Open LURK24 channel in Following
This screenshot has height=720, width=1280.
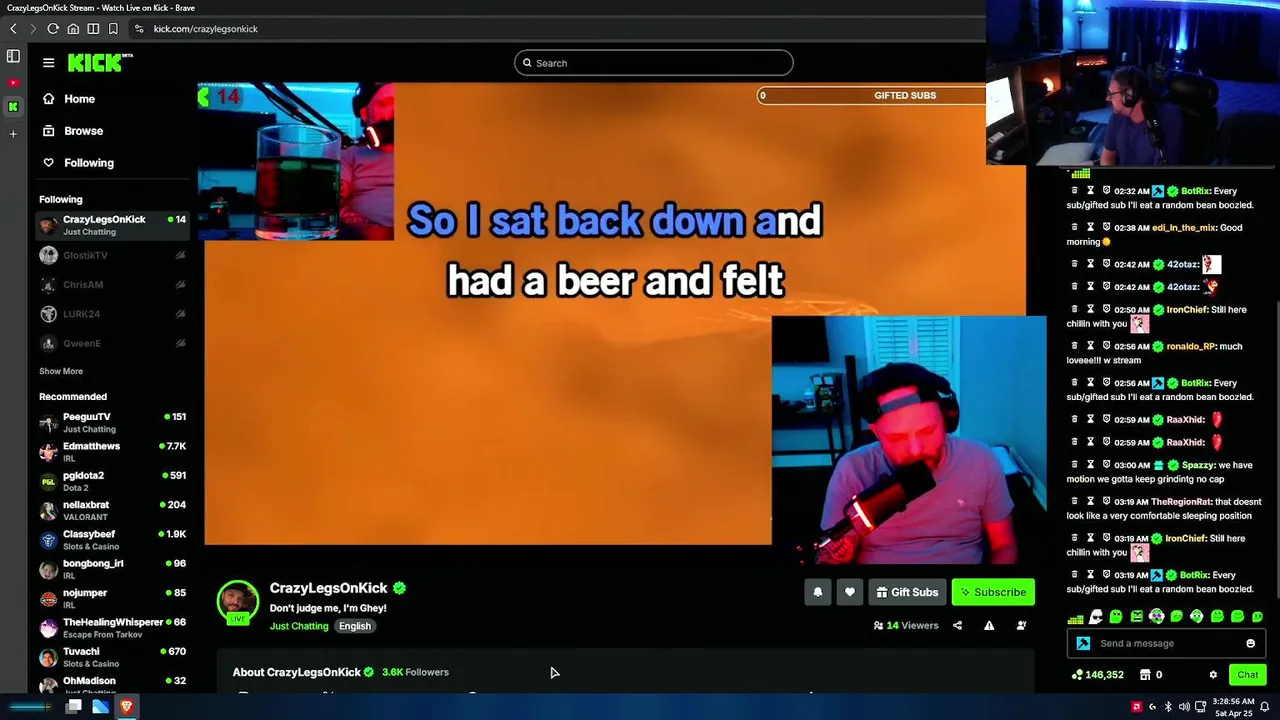point(112,314)
